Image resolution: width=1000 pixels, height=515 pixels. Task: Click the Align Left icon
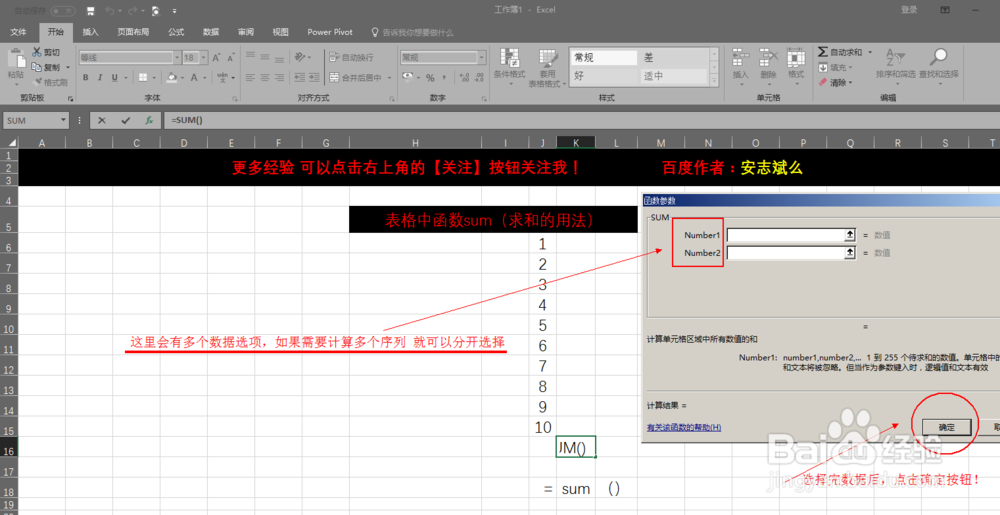pos(250,78)
